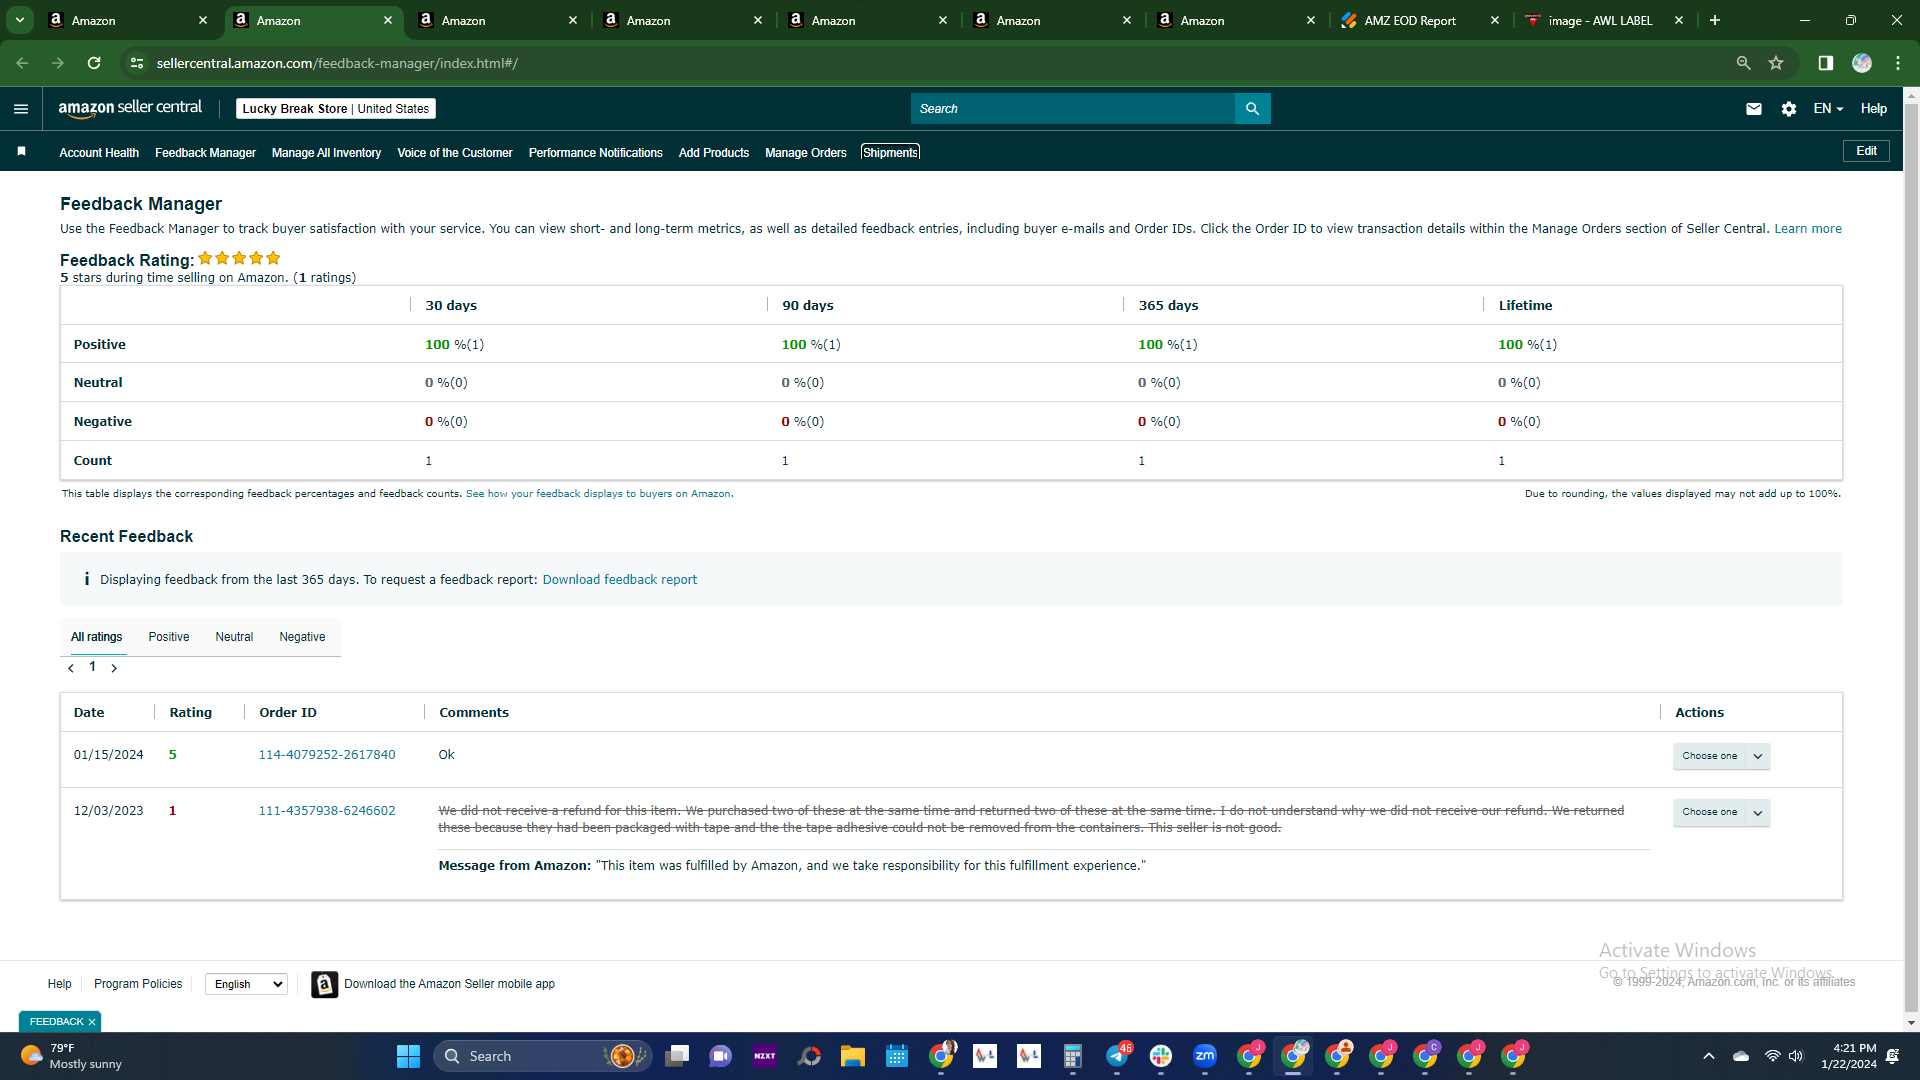The height and width of the screenshot is (1080, 1920).
Task: Go to Manage Orders
Action: coord(806,153)
